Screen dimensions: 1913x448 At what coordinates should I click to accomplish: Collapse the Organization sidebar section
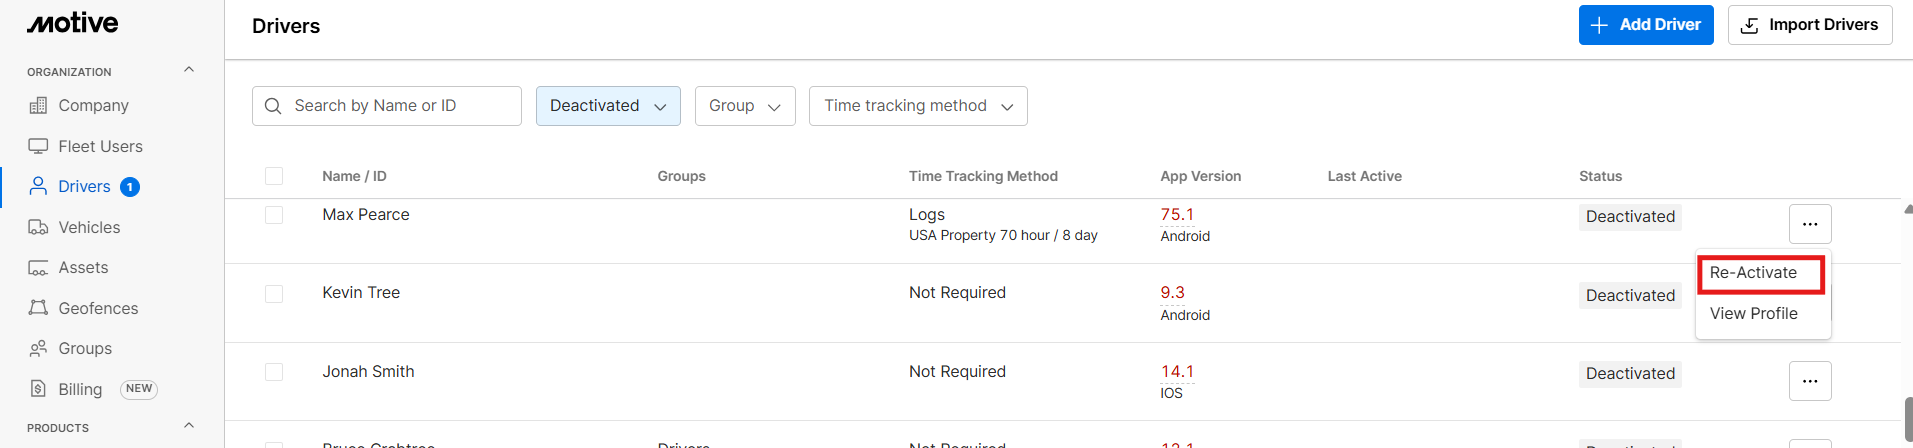click(189, 70)
